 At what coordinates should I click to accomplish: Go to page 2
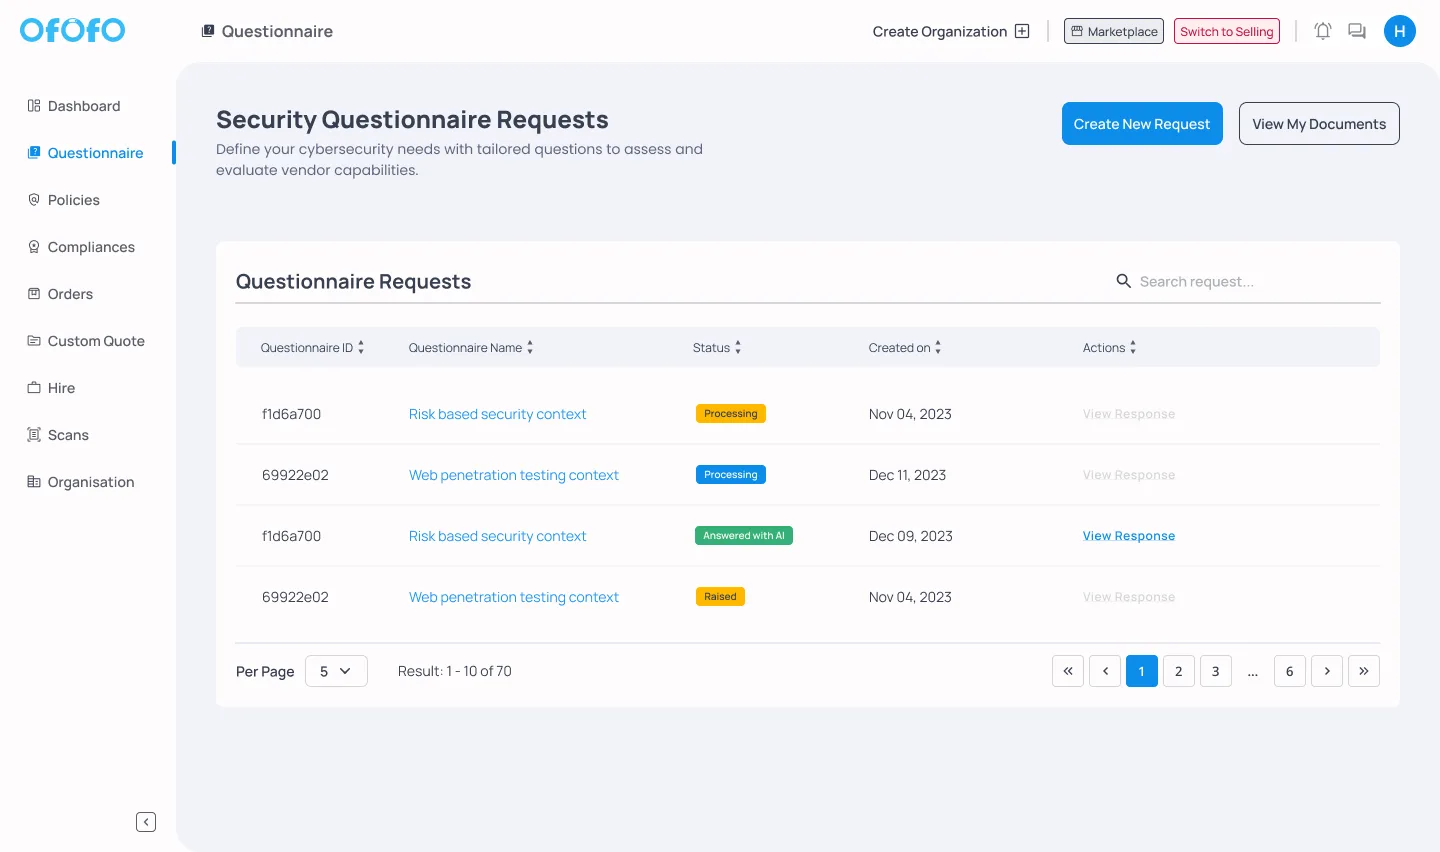(x=1179, y=671)
